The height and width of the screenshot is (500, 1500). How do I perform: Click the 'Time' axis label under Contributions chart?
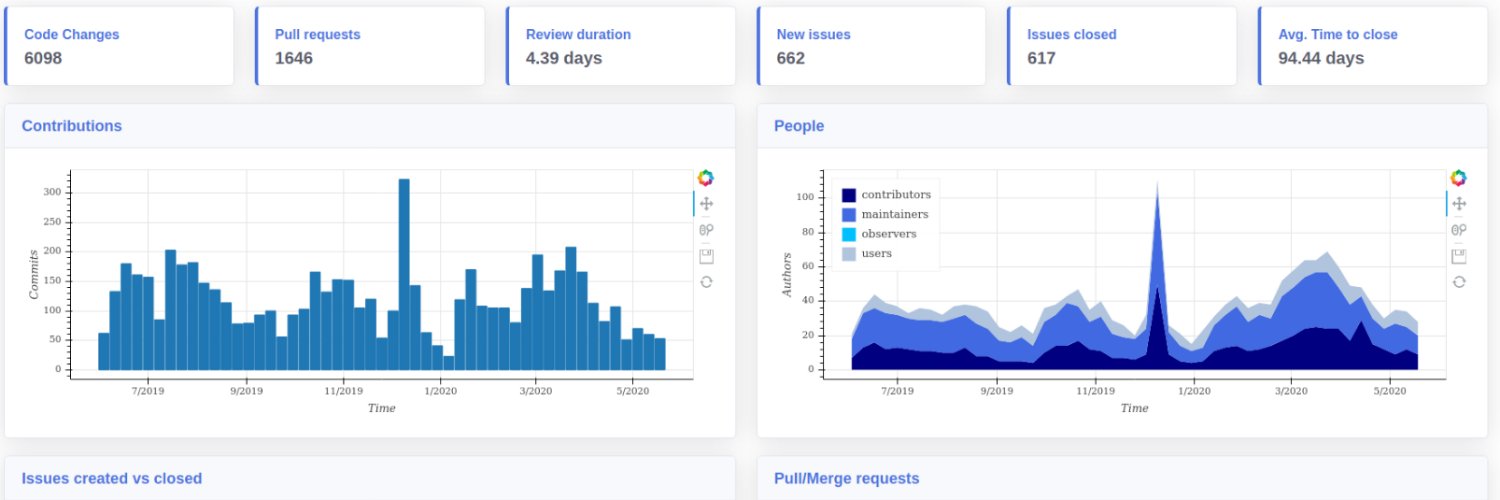(x=381, y=408)
